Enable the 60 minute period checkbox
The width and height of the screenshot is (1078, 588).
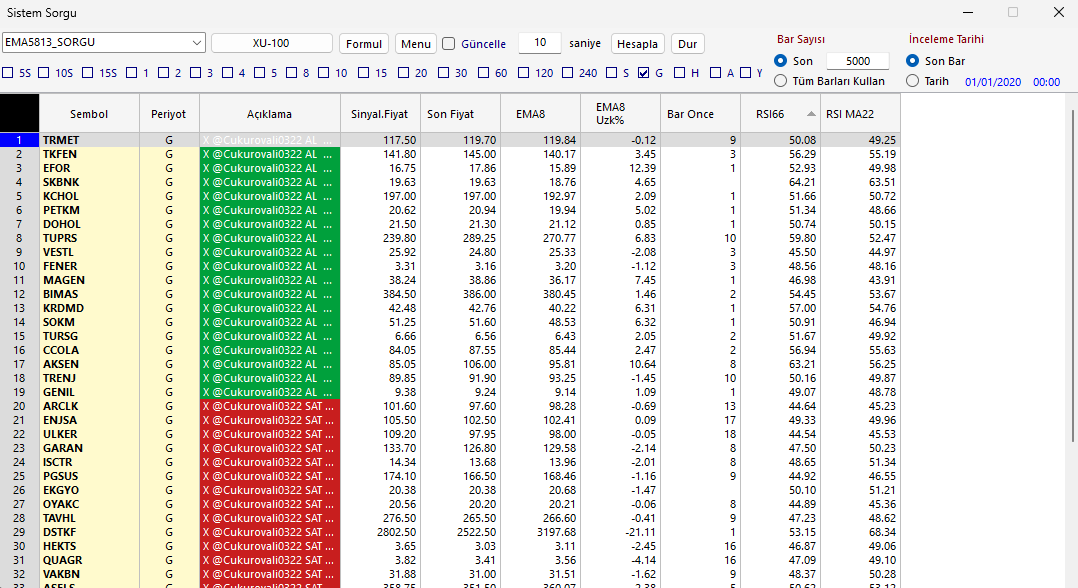(x=483, y=73)
